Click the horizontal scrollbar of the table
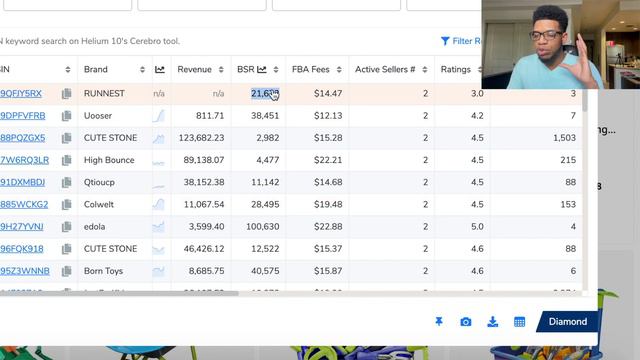 pos(119,293)
